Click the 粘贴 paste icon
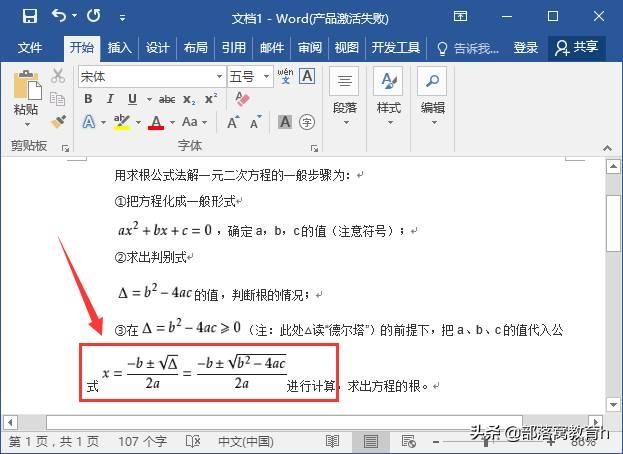Viewport: 623px width, 454px height. [x=27, y=85]
